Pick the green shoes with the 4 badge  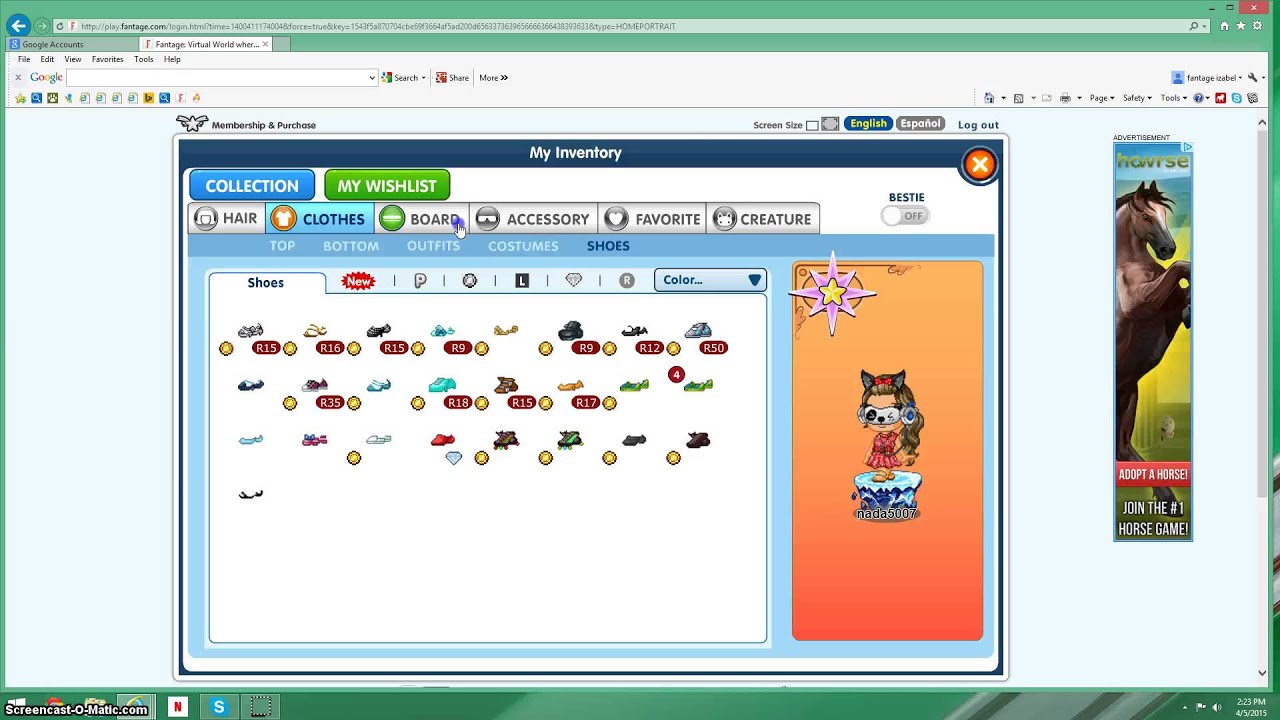(698, 385)
